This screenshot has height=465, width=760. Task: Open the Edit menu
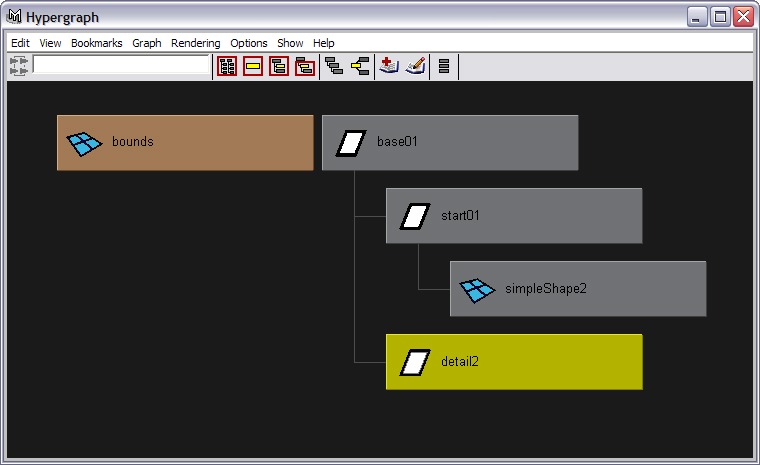click(x=20, y=43)
